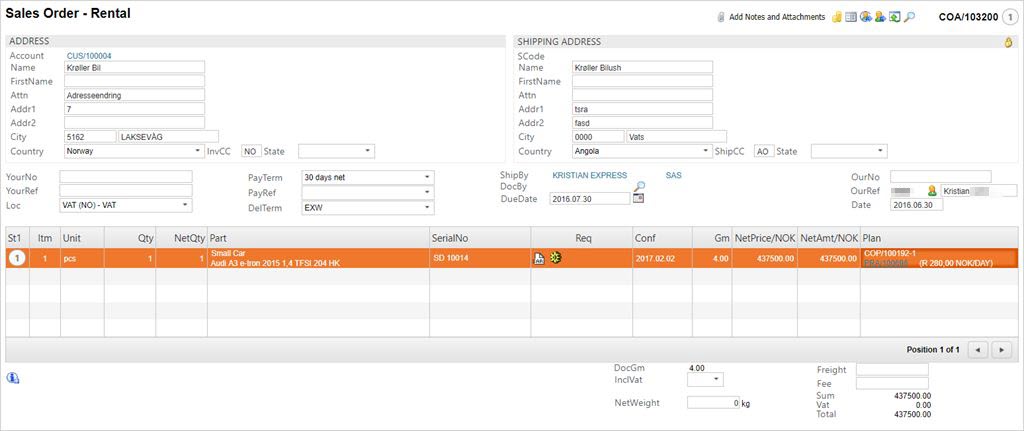Click the yellow thumbs-up icon in toolbar

837,17
